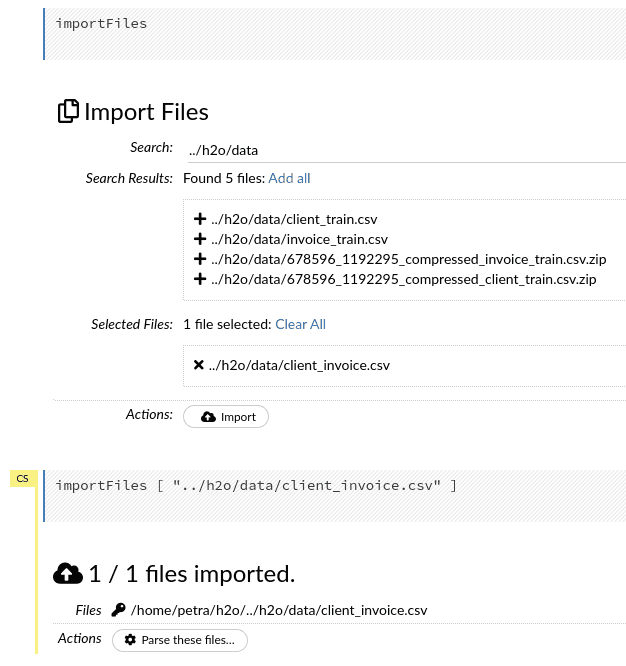This screenshot has width=626, height=666.
Task: Click the gear icon in Parse button
Action: click(x=130, y=640)
